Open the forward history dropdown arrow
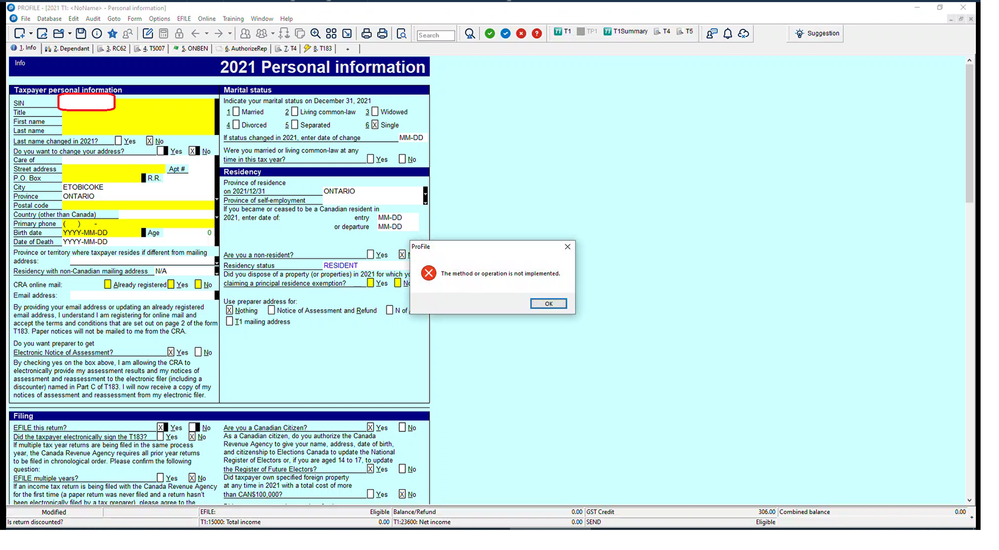The width and height of the screenshot is (999, 550). [x=230, y=34]
